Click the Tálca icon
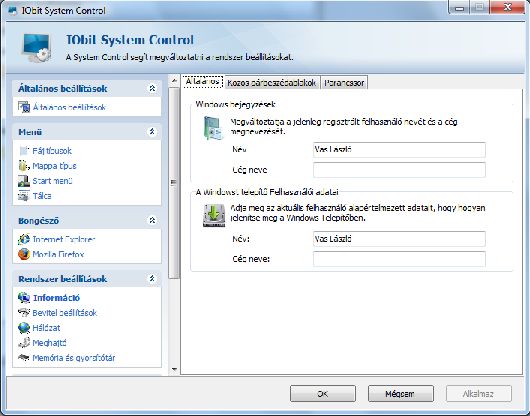This screenshot has height=416, width=530. pos(24,196)
